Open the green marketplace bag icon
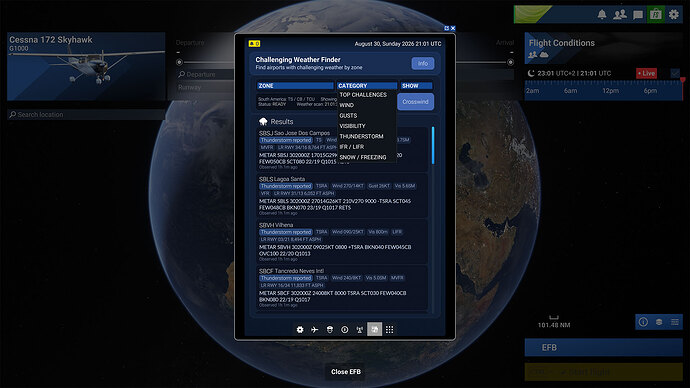The height and width of the screenshot is (388, 690). (656, 15)
